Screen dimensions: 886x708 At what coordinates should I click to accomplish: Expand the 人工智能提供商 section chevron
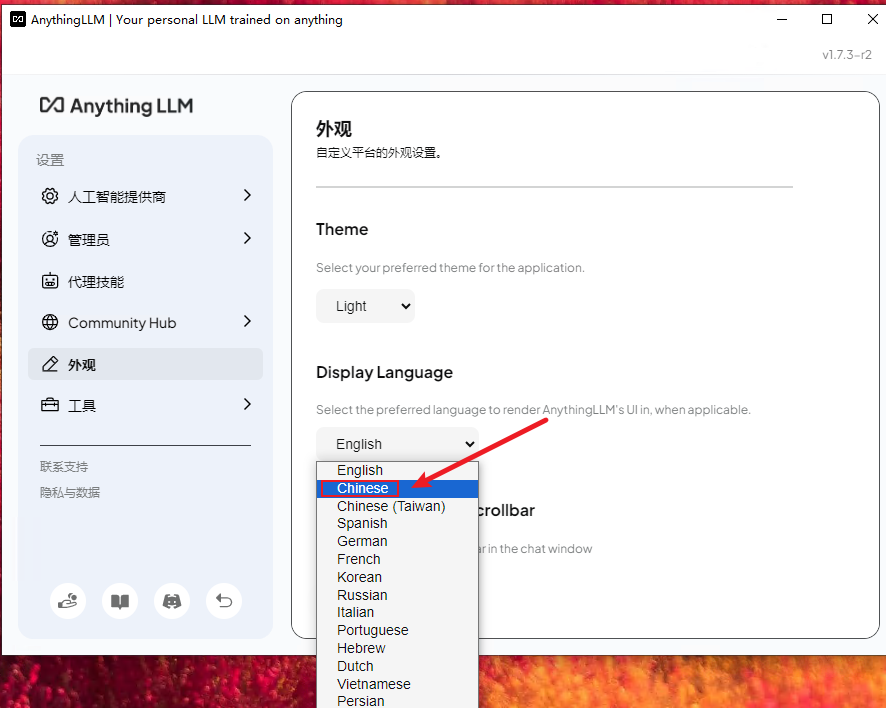tap(247, 196)
